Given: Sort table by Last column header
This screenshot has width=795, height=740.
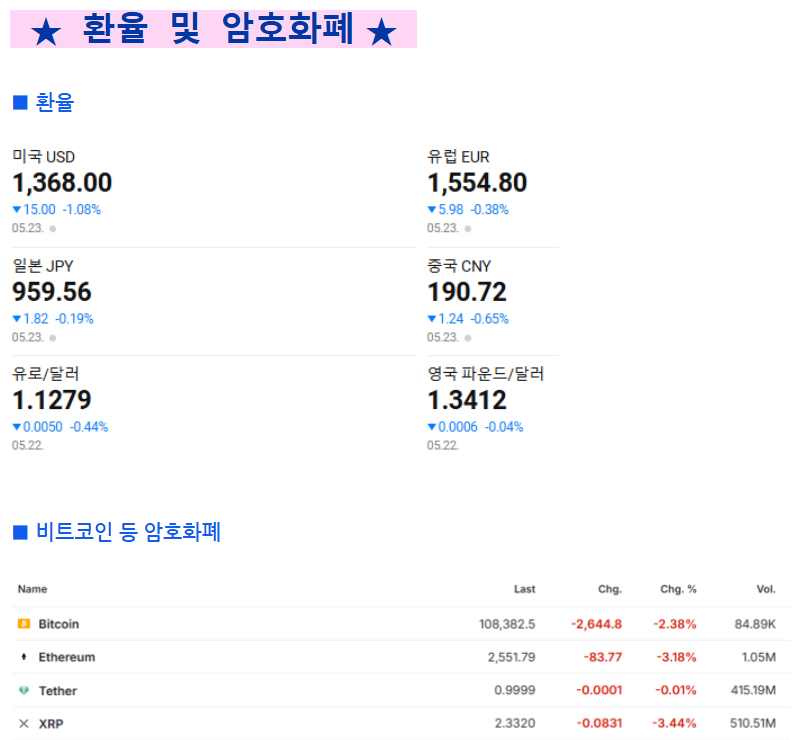Looking at the screenshot, I should (x=524, y=589).
